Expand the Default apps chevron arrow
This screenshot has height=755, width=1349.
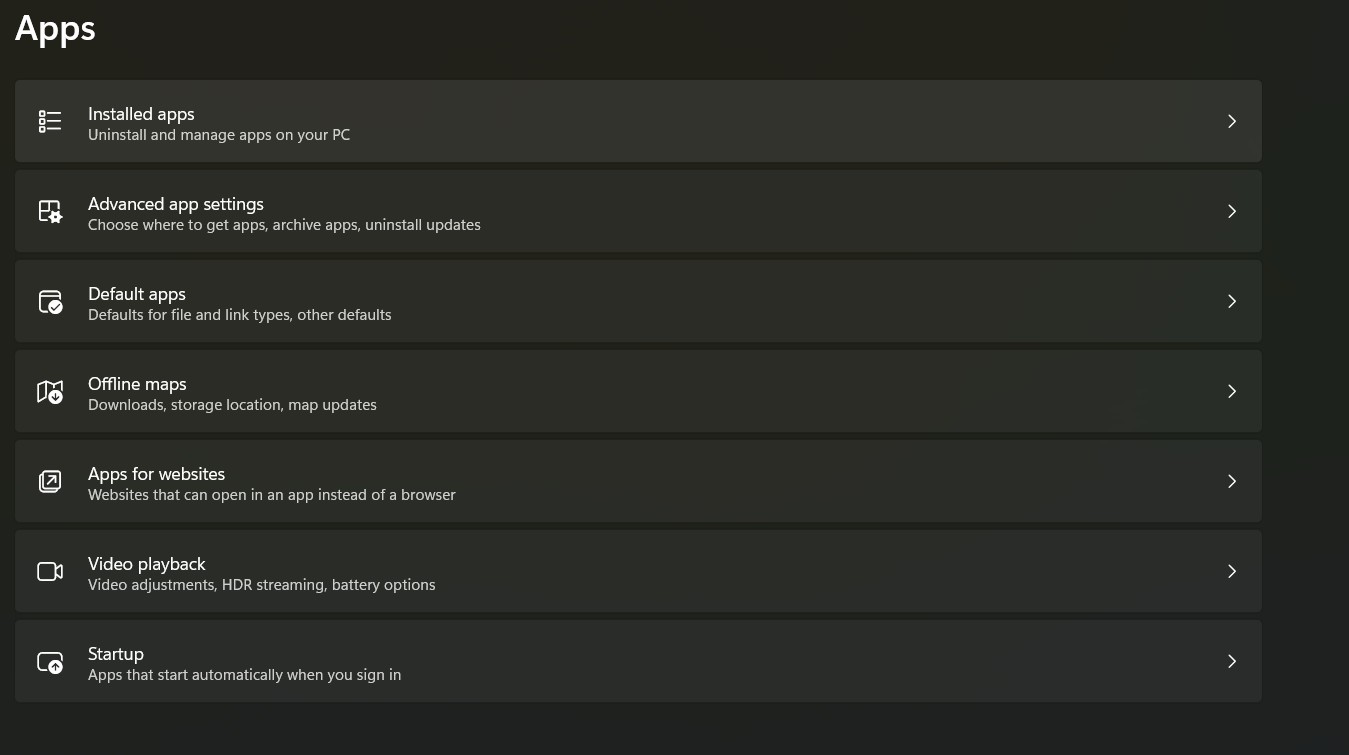(x=1232, y=301)
